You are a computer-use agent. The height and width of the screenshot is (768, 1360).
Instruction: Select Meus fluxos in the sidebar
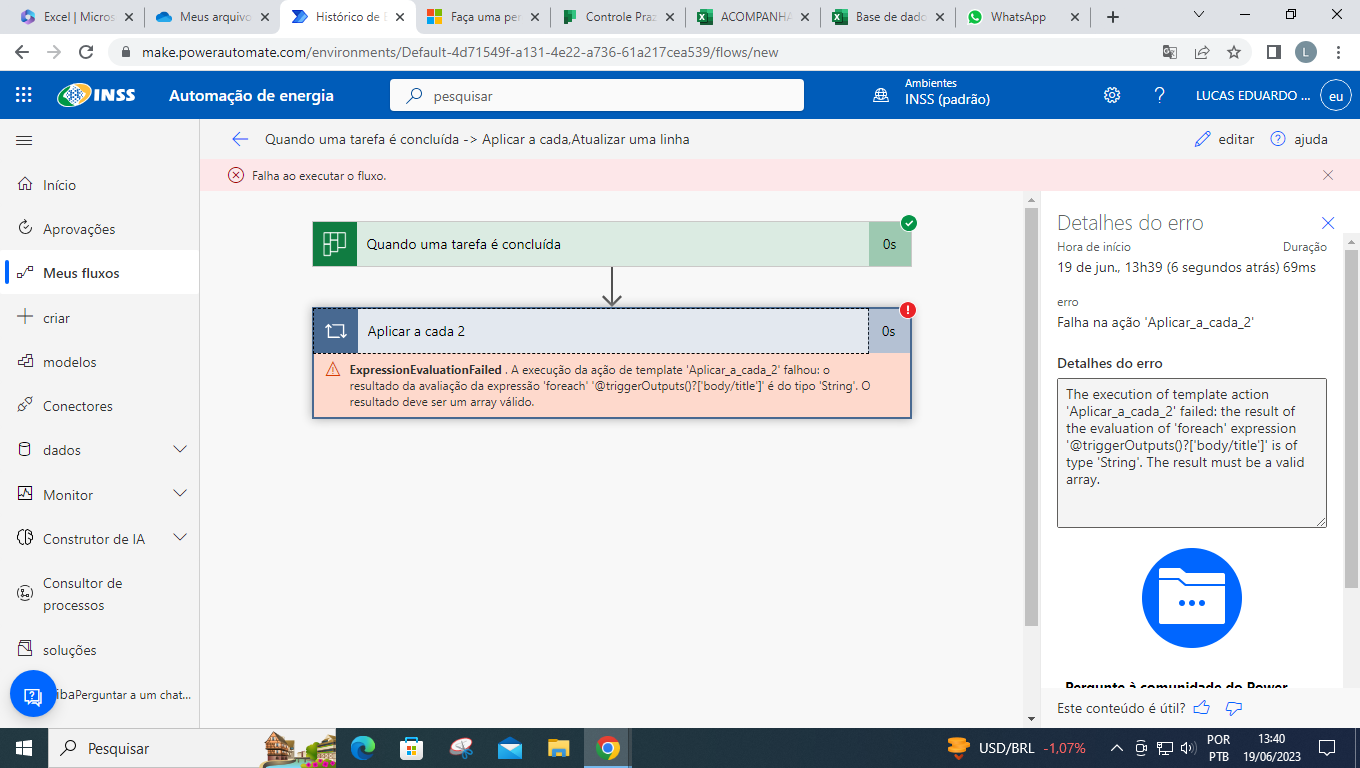tap(99, 273)
